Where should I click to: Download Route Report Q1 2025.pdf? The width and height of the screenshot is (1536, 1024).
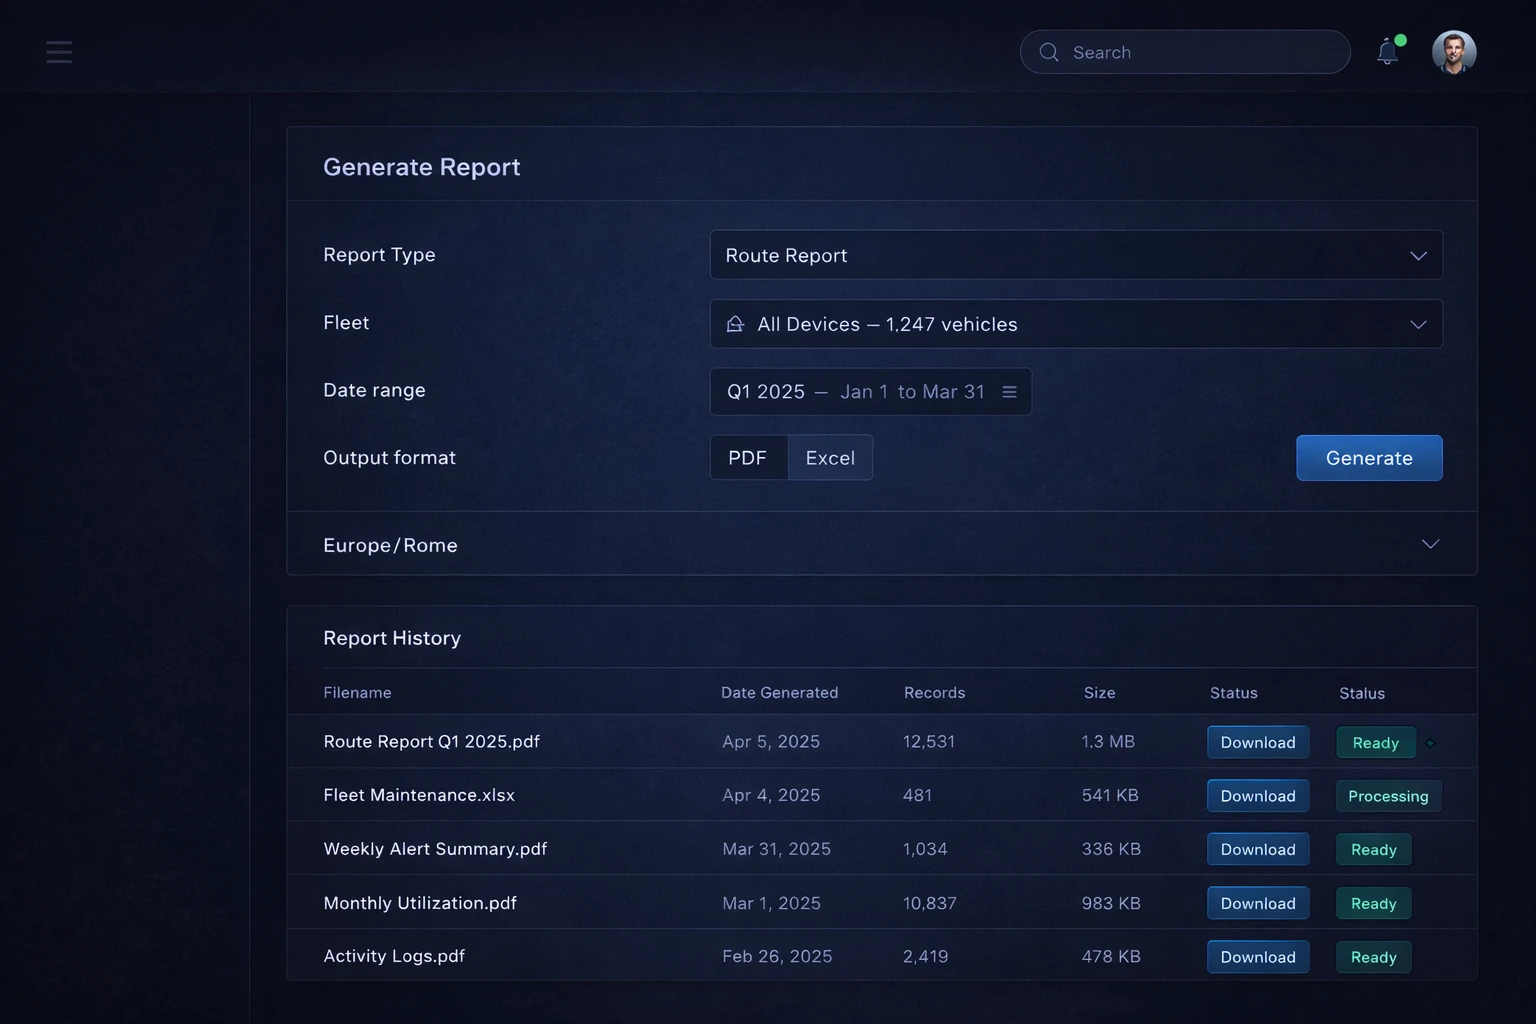(x=1257, y=742)
